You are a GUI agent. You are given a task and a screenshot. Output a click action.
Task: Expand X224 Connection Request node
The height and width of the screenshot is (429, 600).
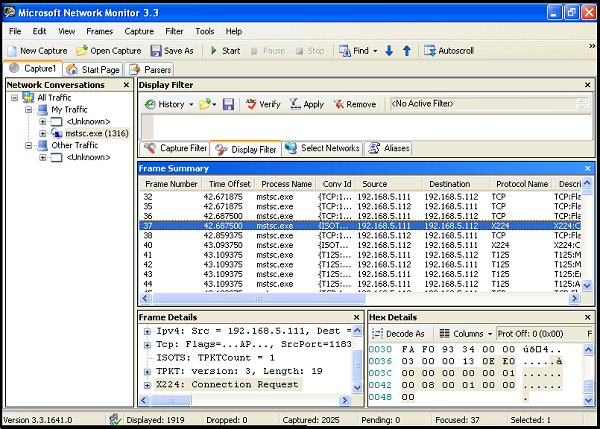(x=147, y=385)
